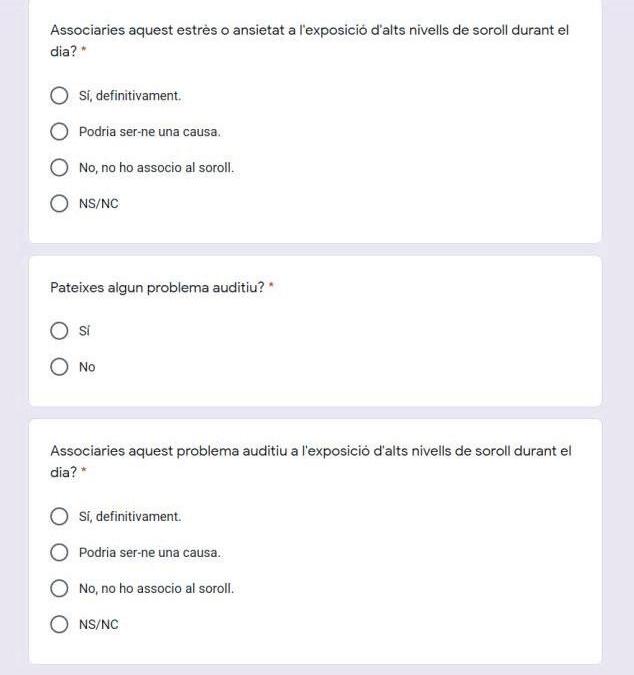Pick 'No, no ho associo al soroll.' for problema auditiu
This screenshot has width=634, height=675.
(59, 589)
